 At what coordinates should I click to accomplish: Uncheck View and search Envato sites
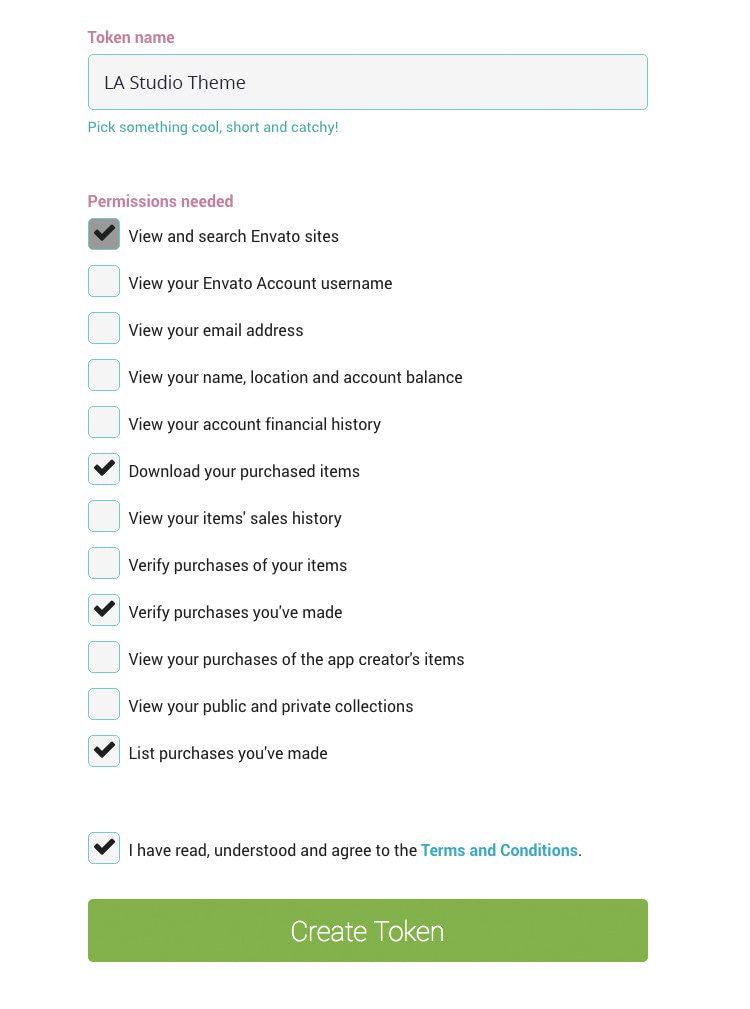click(104, 235)
